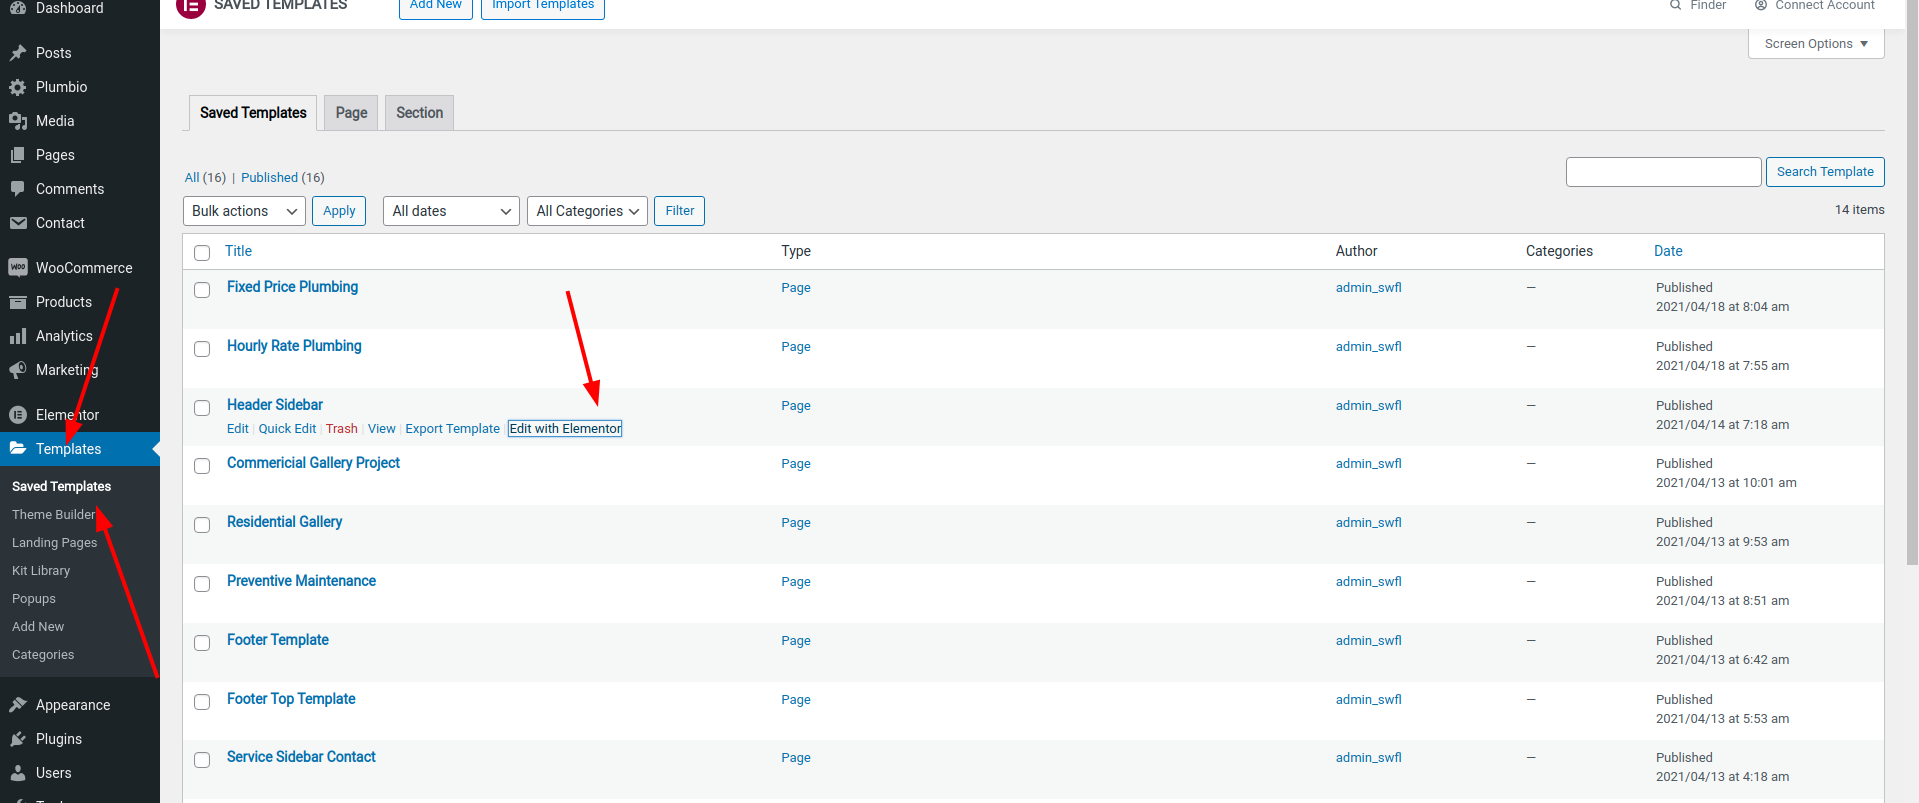
Task: Click the page's vertical scrollbar
Action: click(1911, 300)
